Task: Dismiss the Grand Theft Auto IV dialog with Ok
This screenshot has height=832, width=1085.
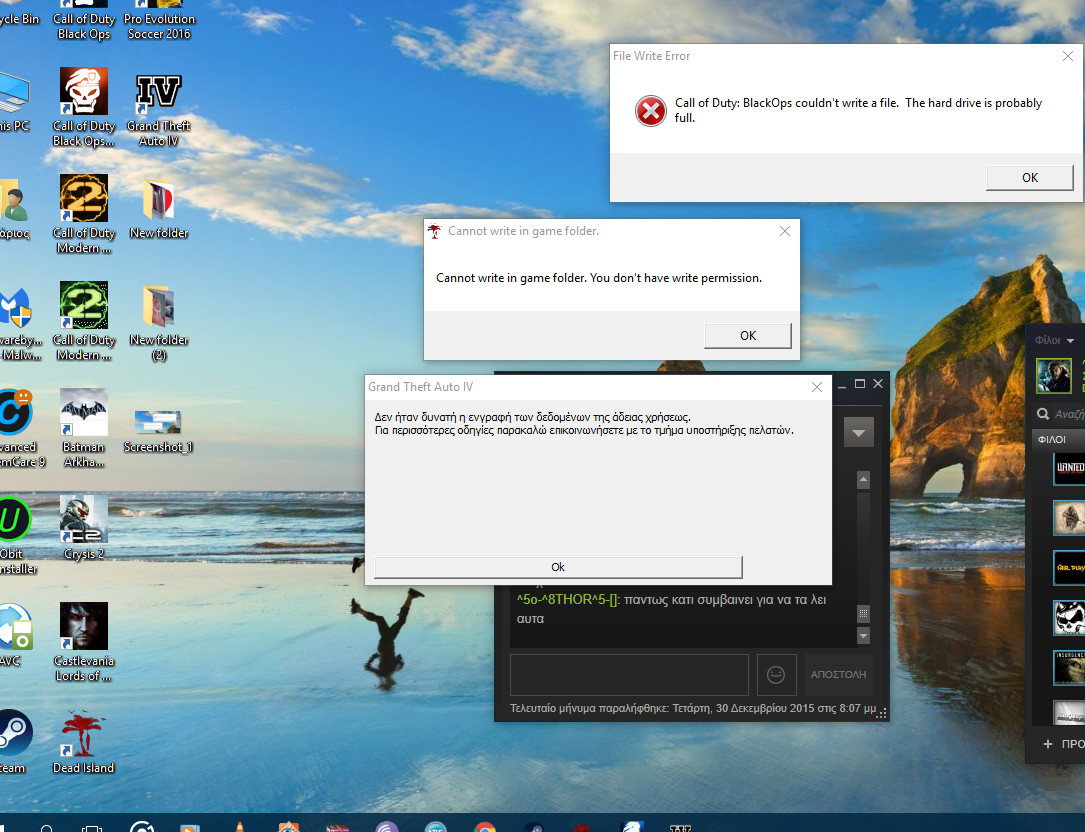Action: tap(558, 567)
